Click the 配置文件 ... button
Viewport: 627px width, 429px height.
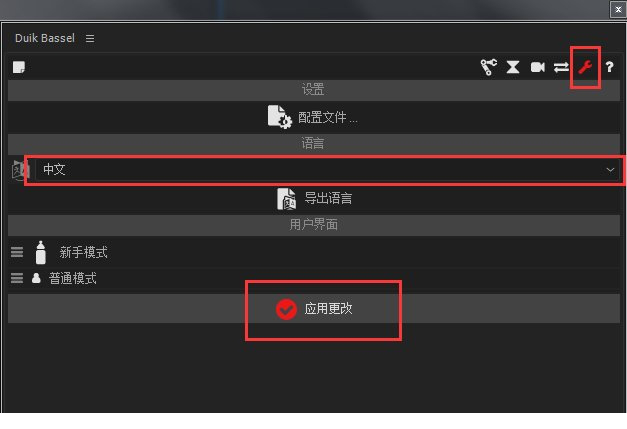click(314, 117)
